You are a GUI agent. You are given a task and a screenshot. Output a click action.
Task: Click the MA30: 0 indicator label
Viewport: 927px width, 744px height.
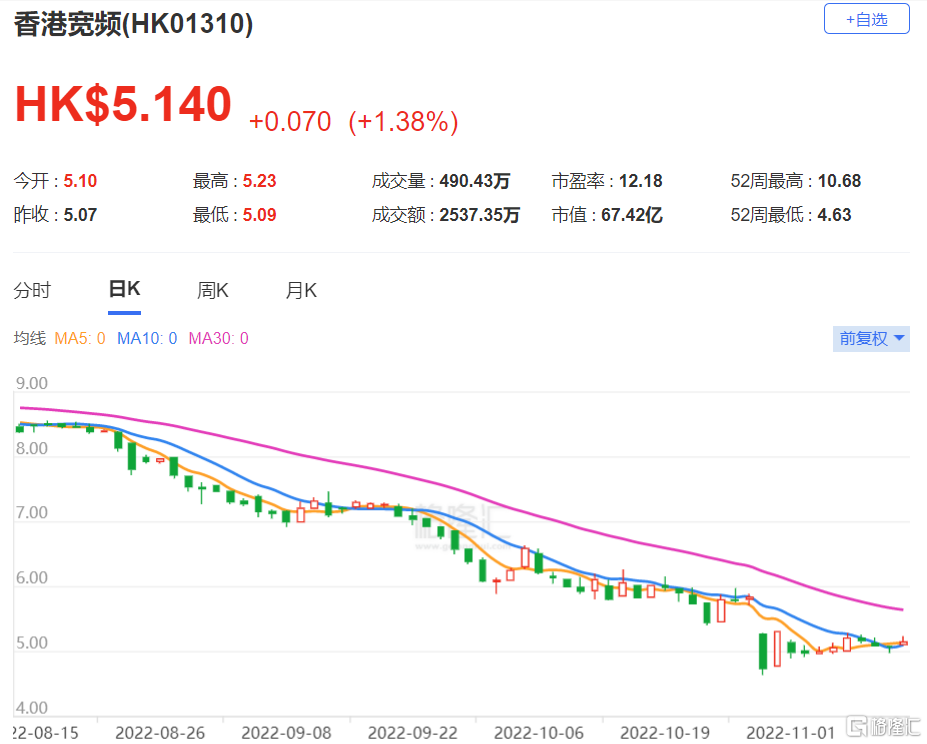click(x=219, y=338)
